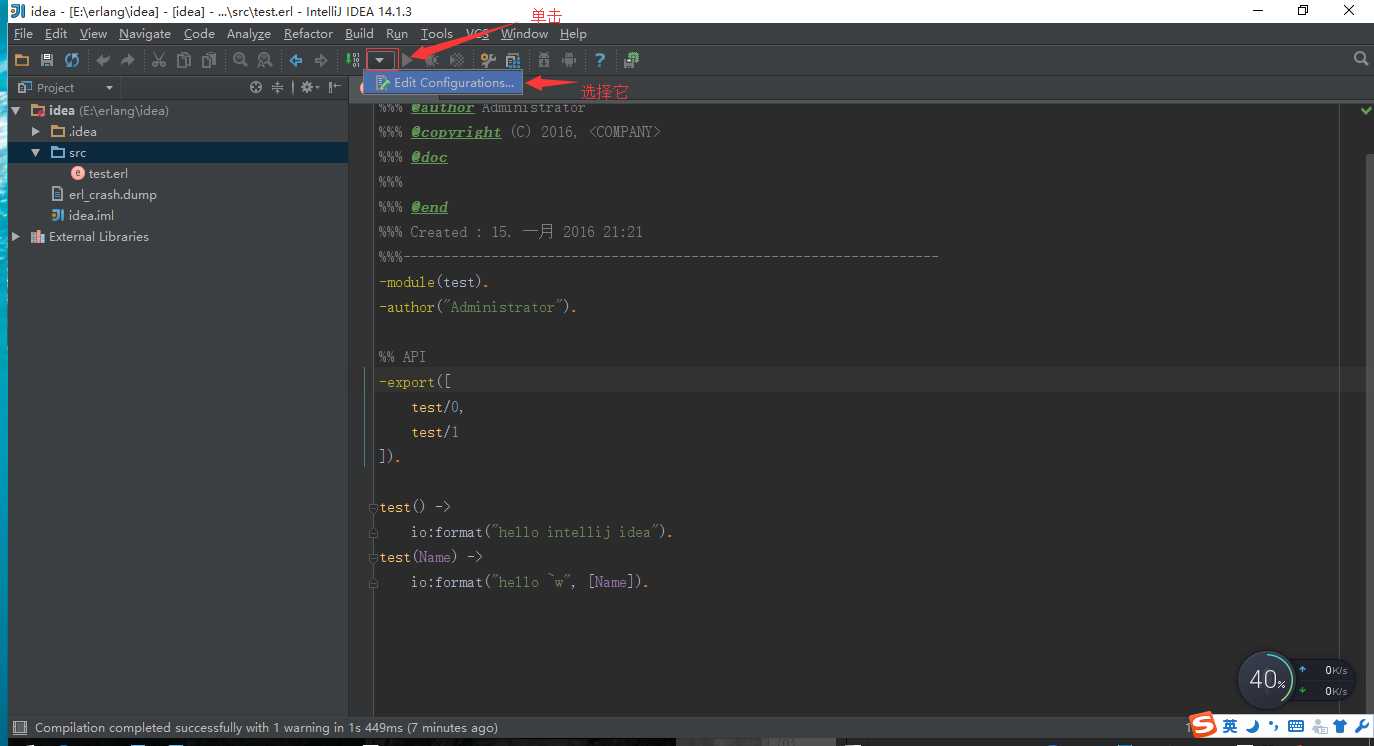Select idea.iml in the project tree
This screenshot has height=746, width=1374.
[91, 216]
